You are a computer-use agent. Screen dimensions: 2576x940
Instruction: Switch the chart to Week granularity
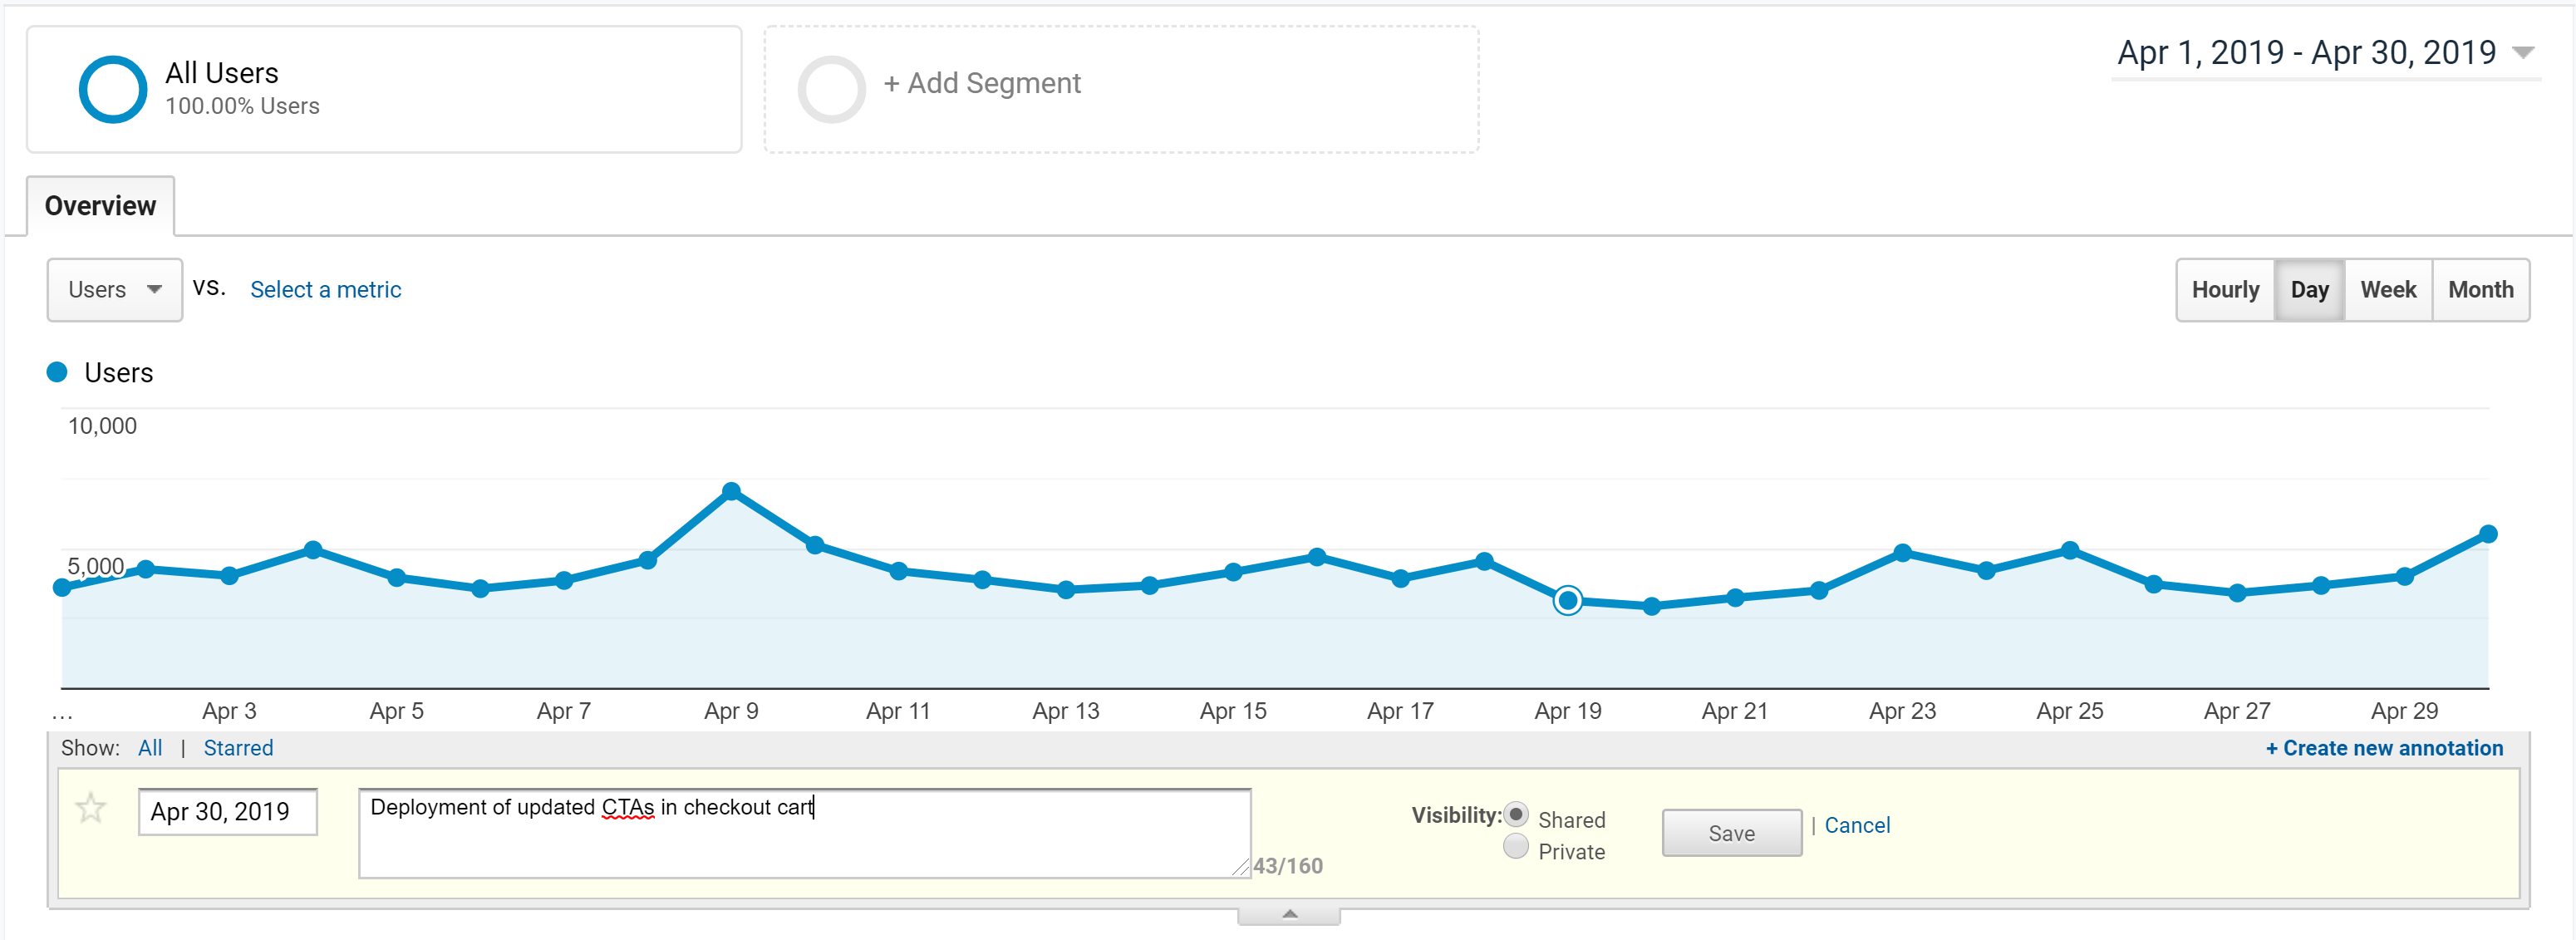pos(2388,289)
